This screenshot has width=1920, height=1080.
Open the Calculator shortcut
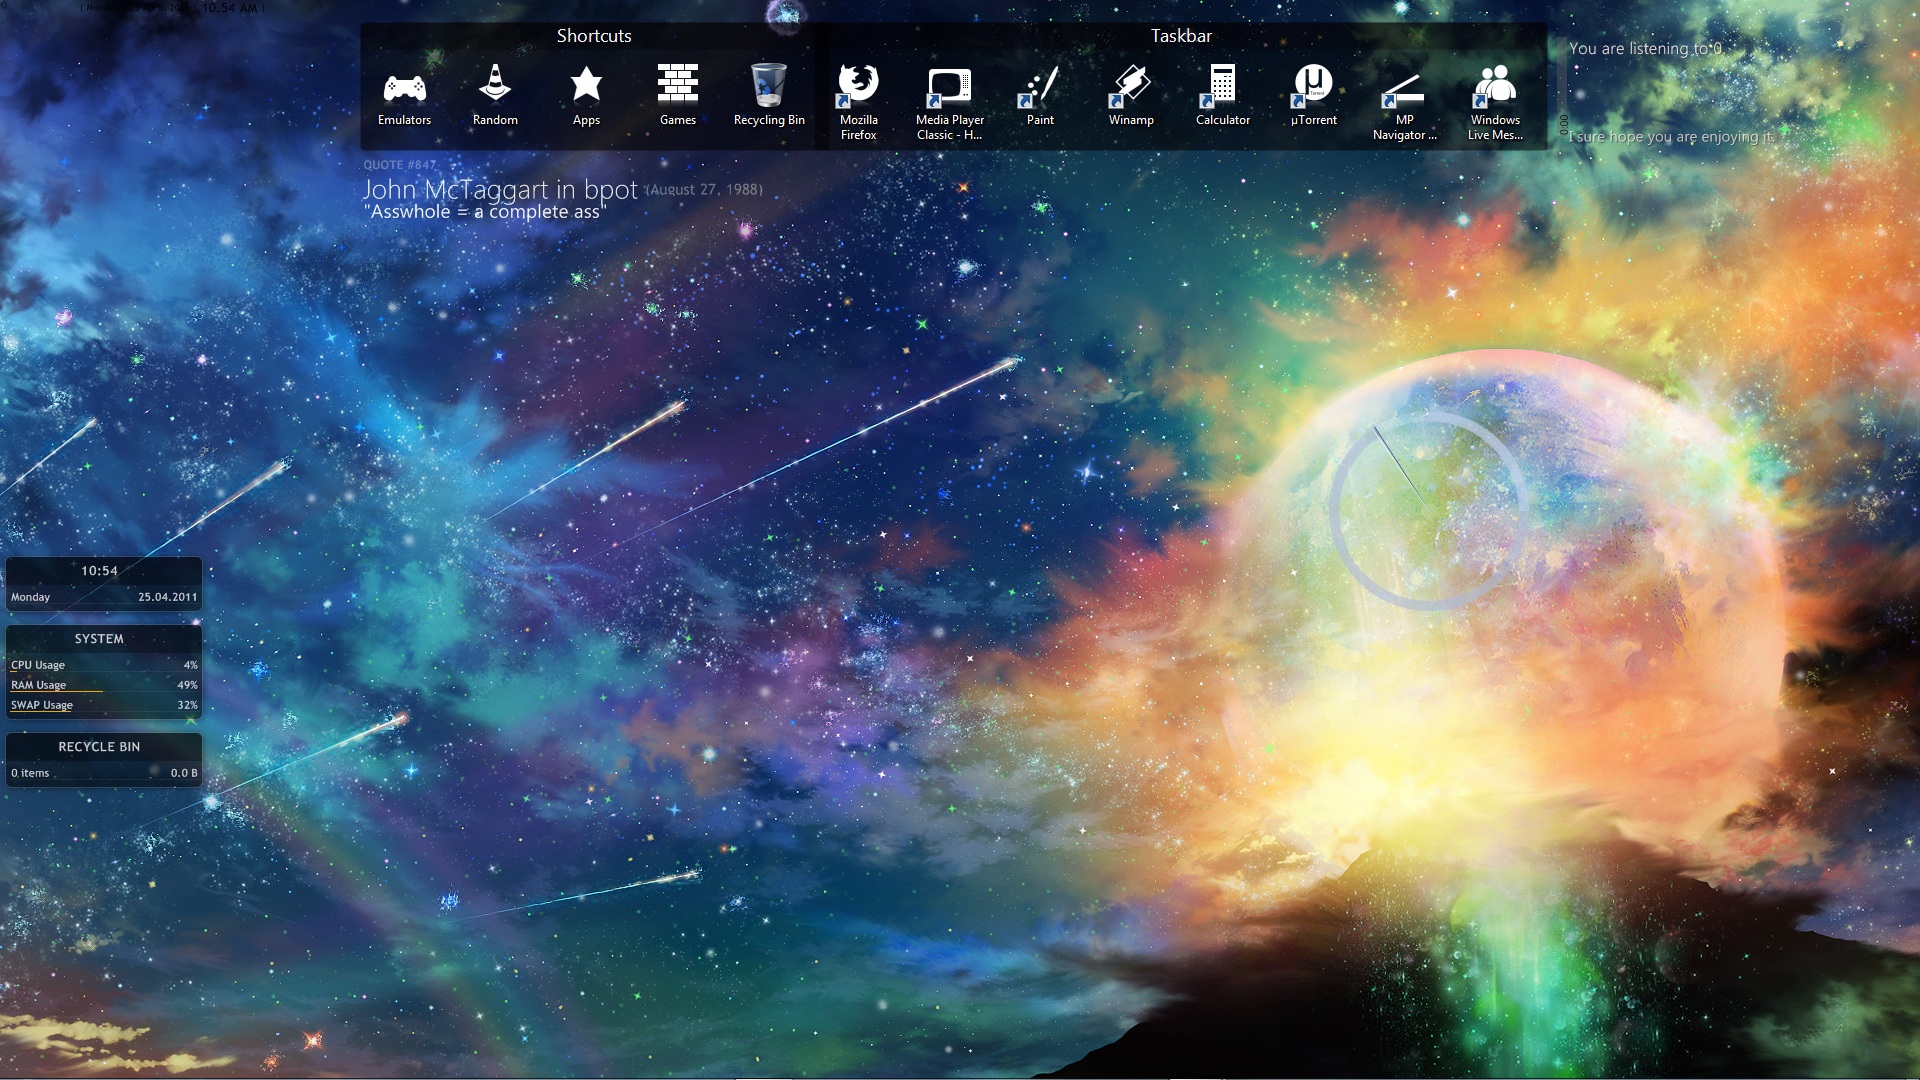(x=1223, y=97)
